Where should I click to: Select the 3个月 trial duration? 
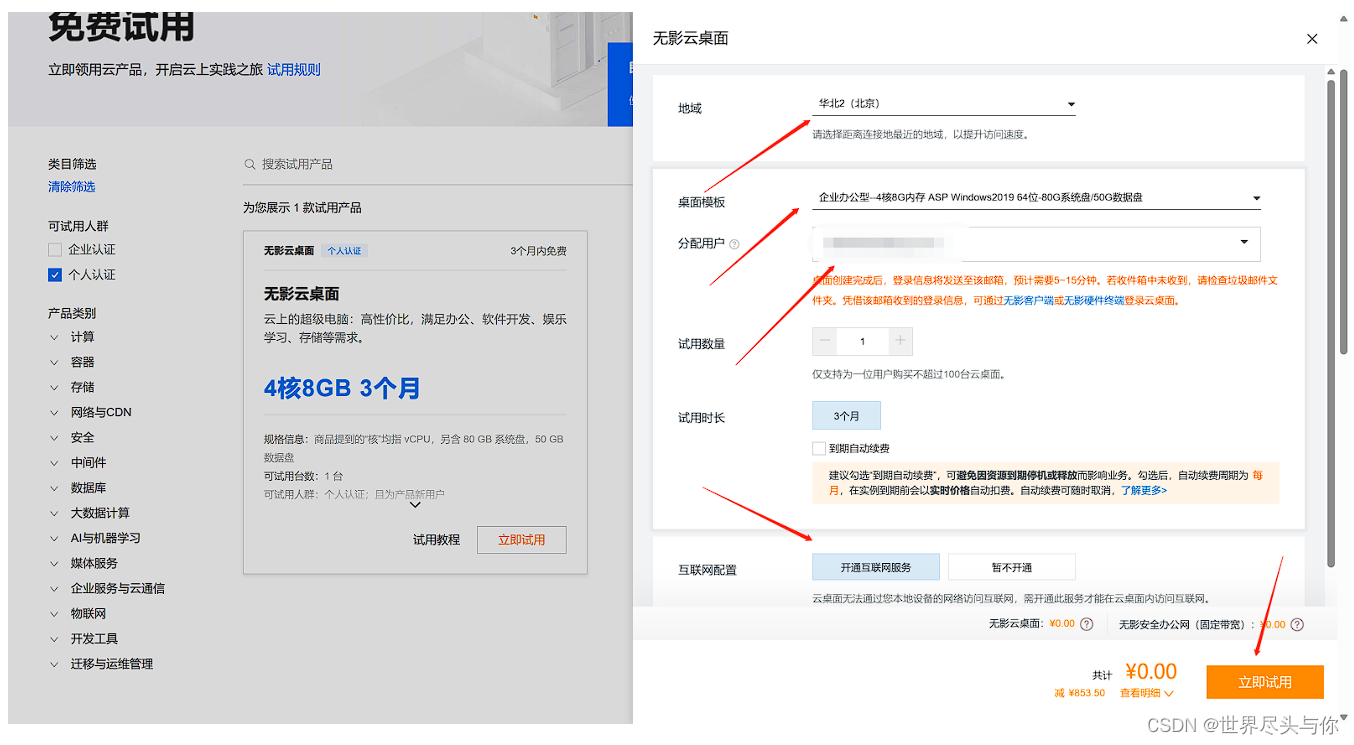click(x=846, y=415)
